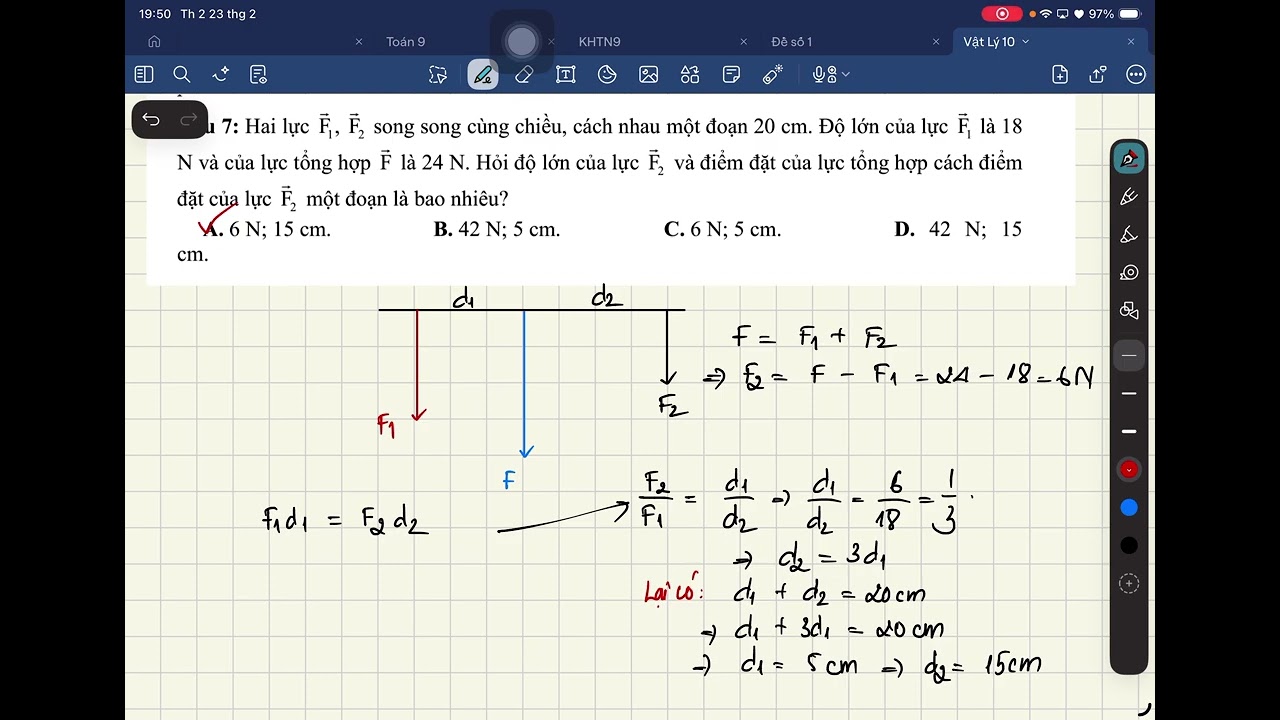Toggle the page thumbnails sidebar
This screenshot has height=720, width=1280.
click(x=144, y=74)
